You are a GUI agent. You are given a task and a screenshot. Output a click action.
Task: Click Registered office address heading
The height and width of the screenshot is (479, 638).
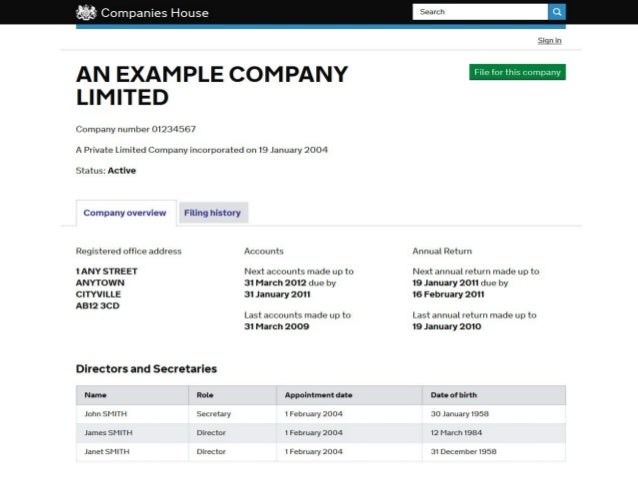[129, 251]
